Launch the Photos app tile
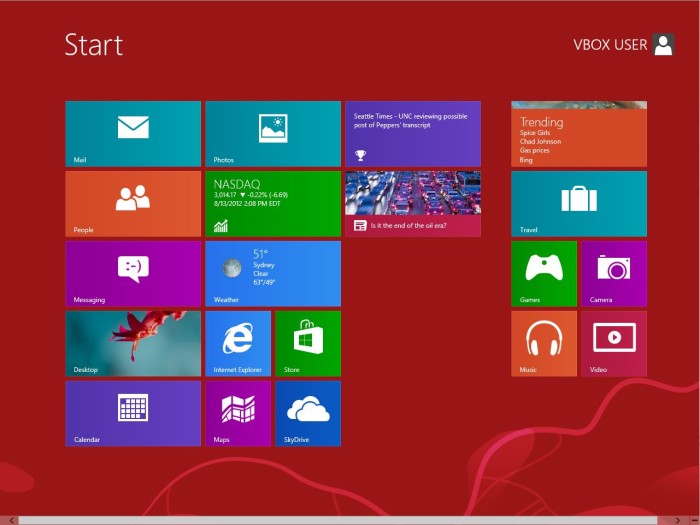 pyautogui.click(x=273, y=134)
